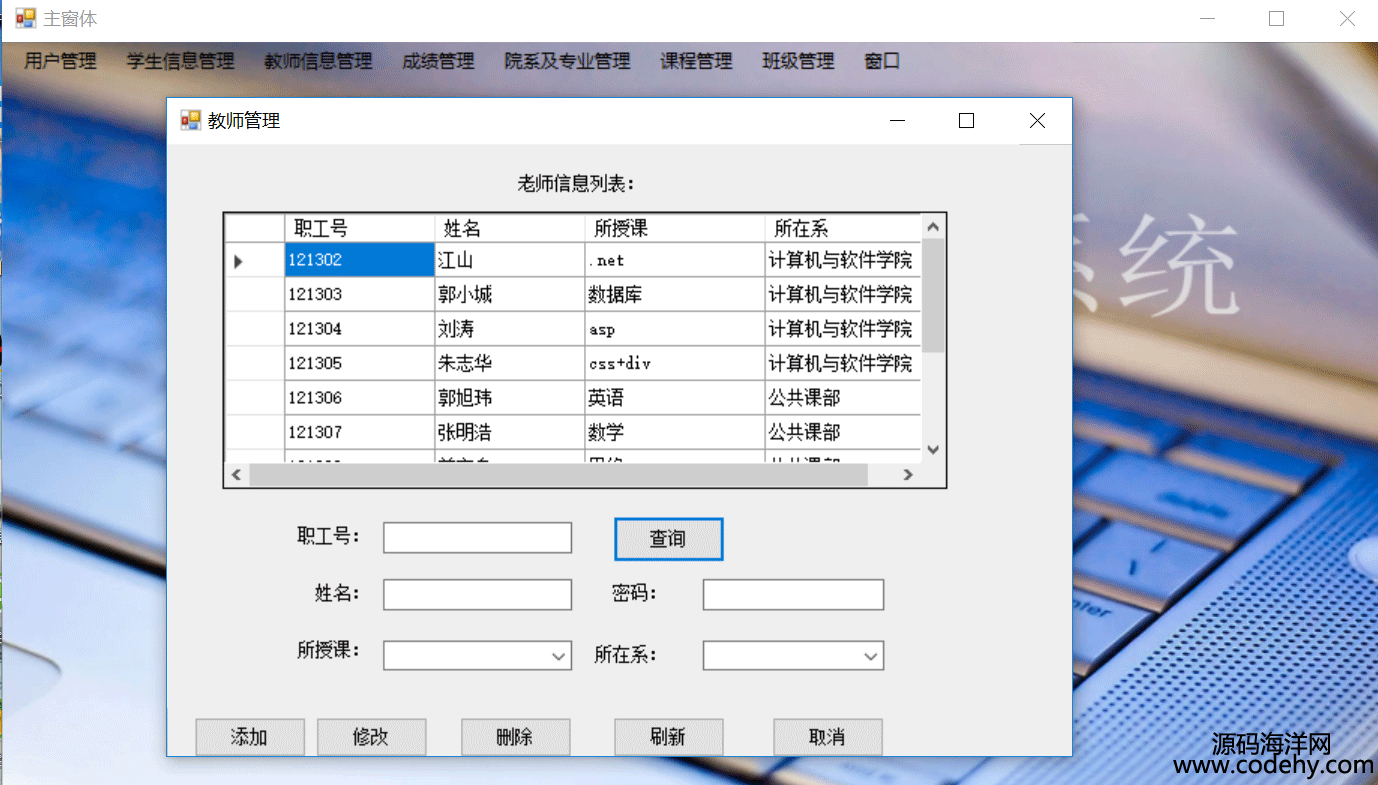Screen dimensions: 1378x785
Task: Click the 添加 button
Action: pos(249,737)
